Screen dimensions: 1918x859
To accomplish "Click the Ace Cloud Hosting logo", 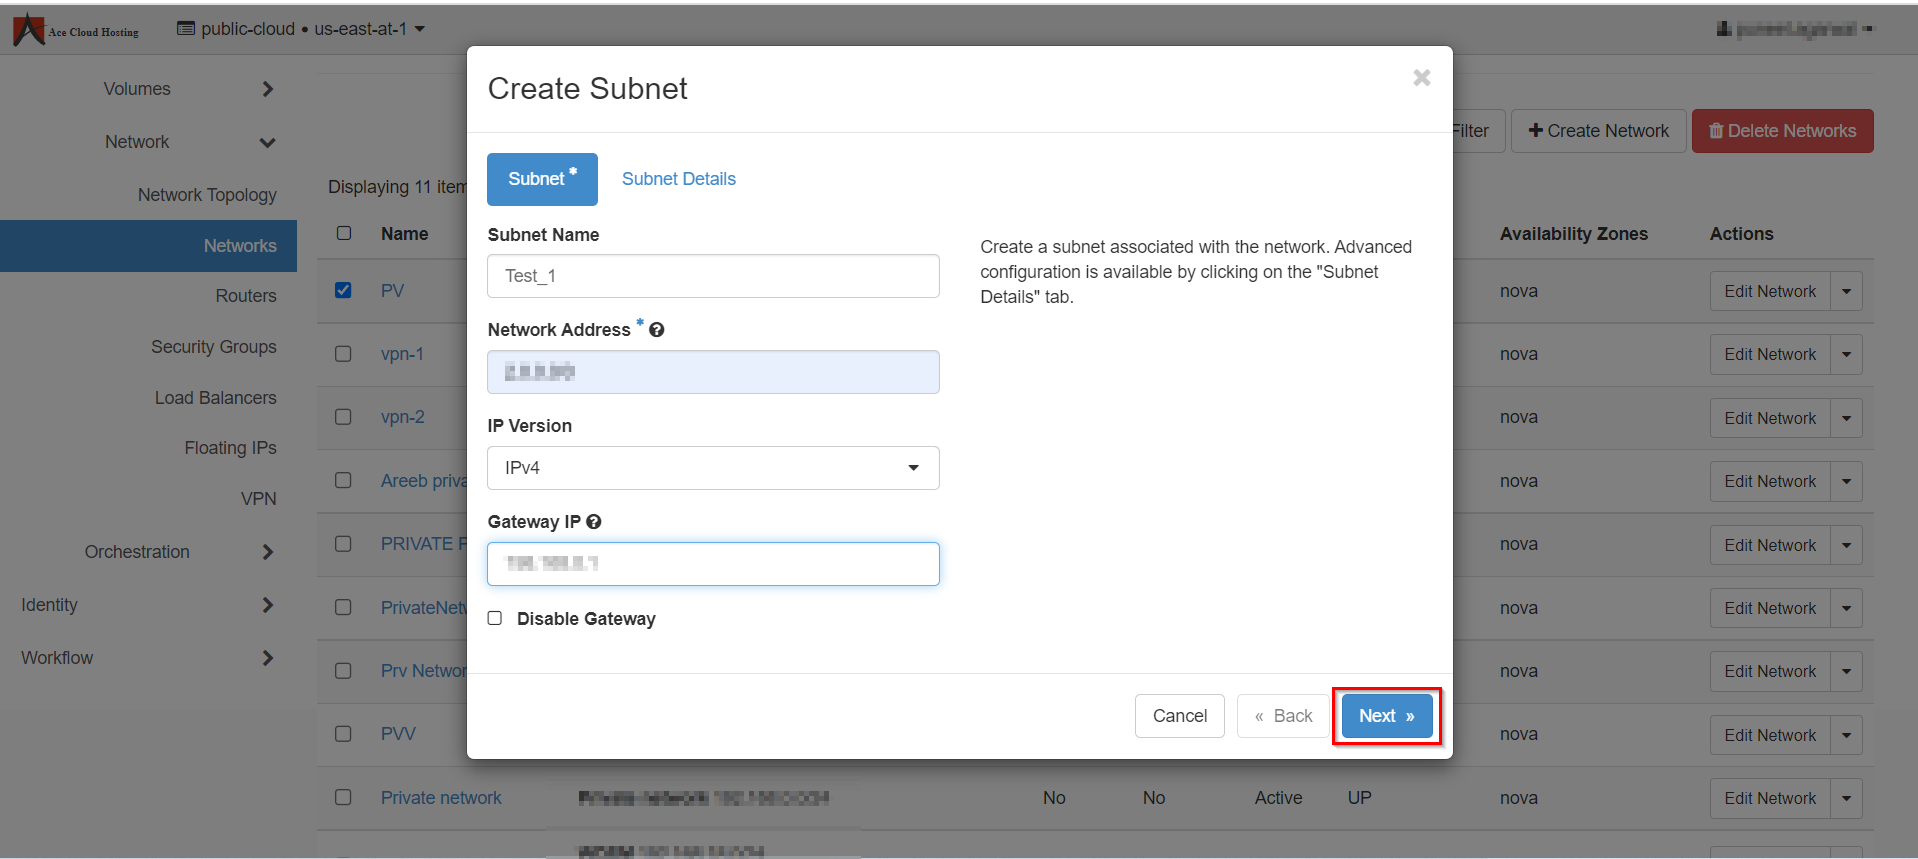I will click(75, 30).
